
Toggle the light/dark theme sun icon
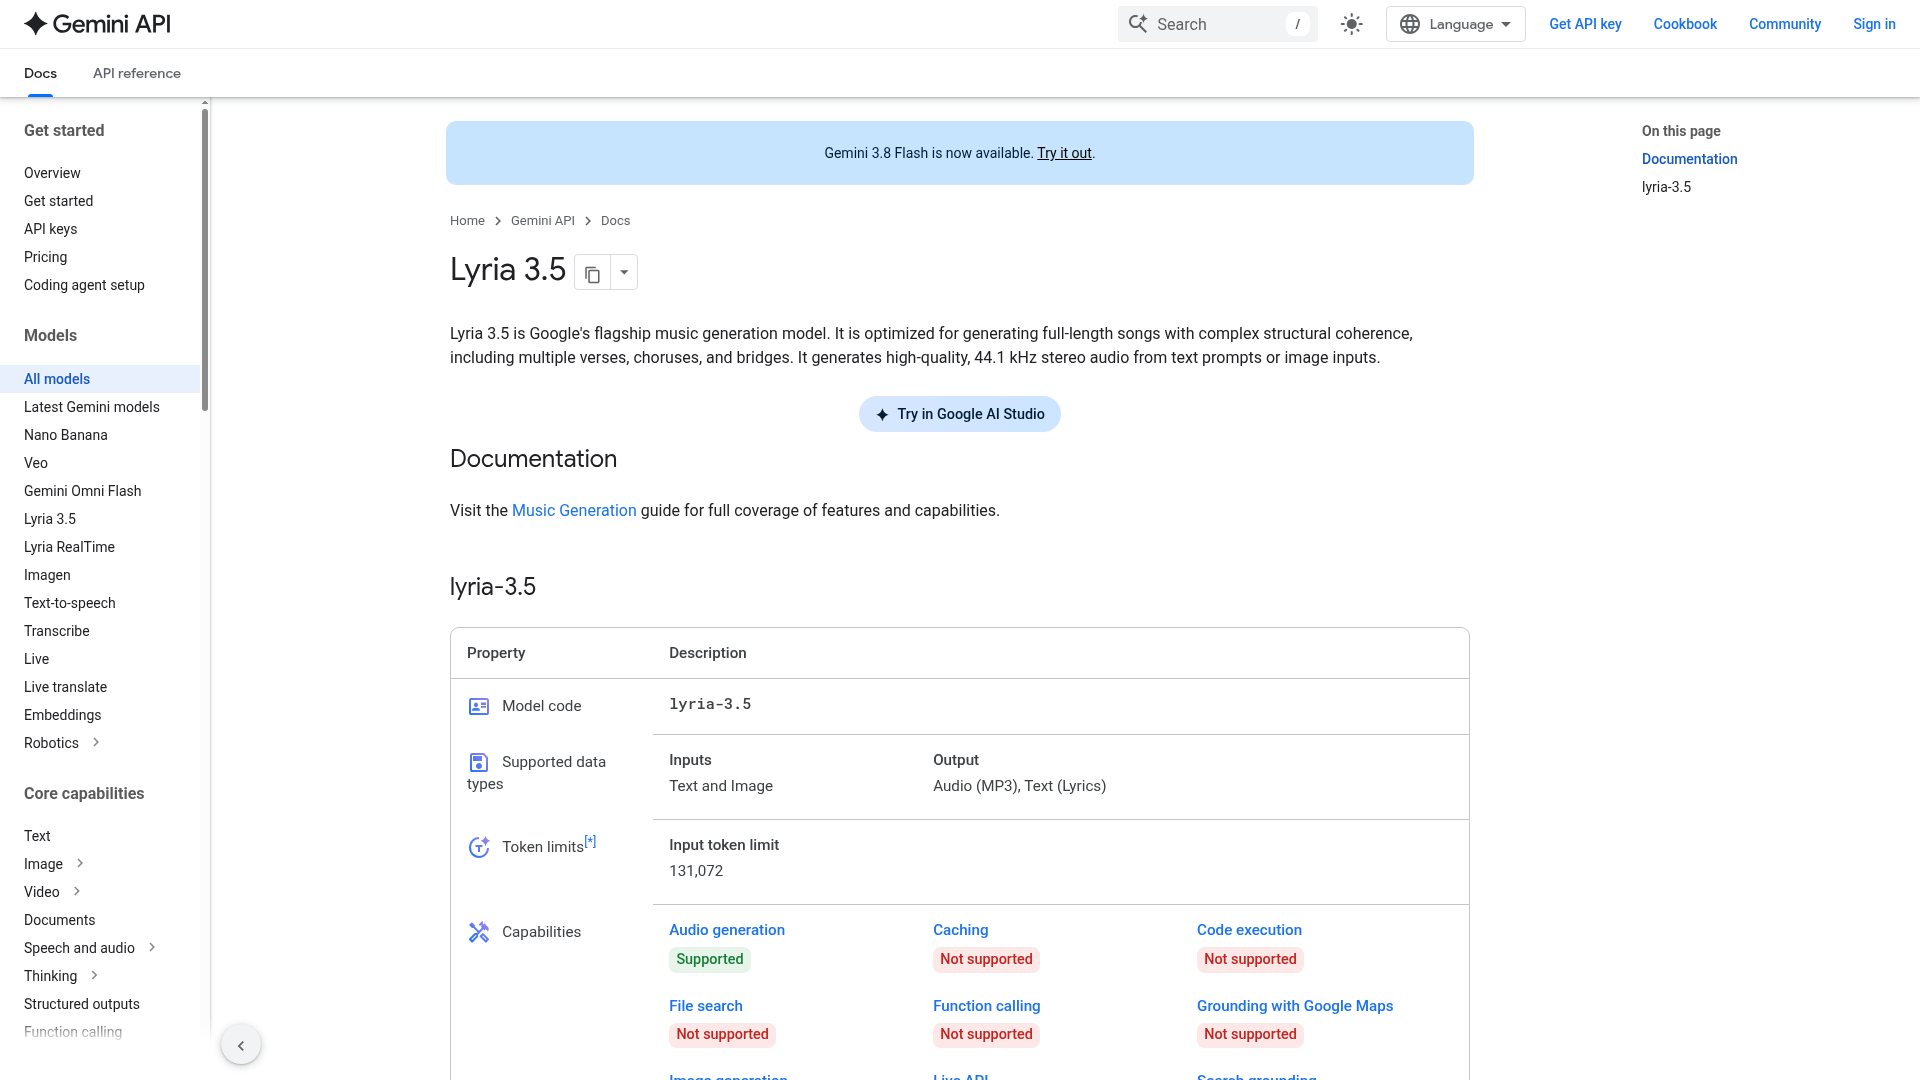1352,24
